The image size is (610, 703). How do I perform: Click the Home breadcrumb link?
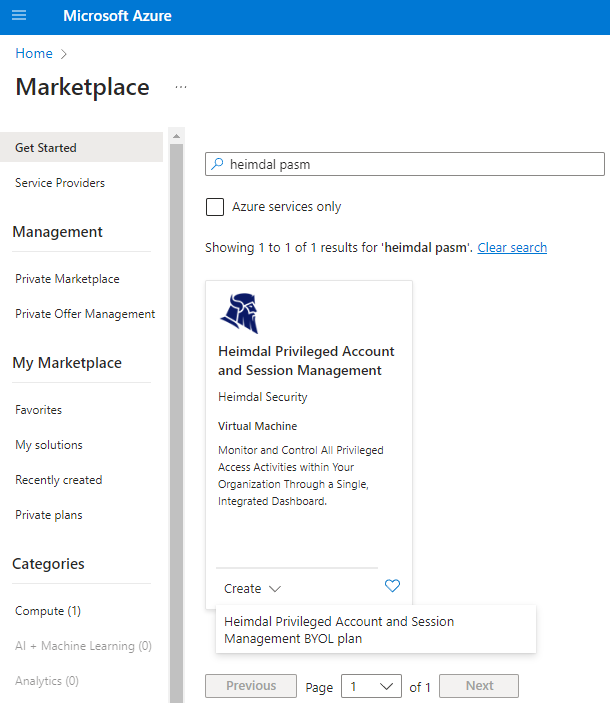34,53
